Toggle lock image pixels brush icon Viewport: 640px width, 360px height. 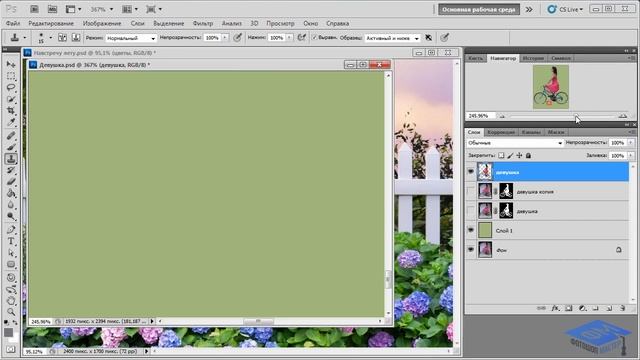point(510,155)
